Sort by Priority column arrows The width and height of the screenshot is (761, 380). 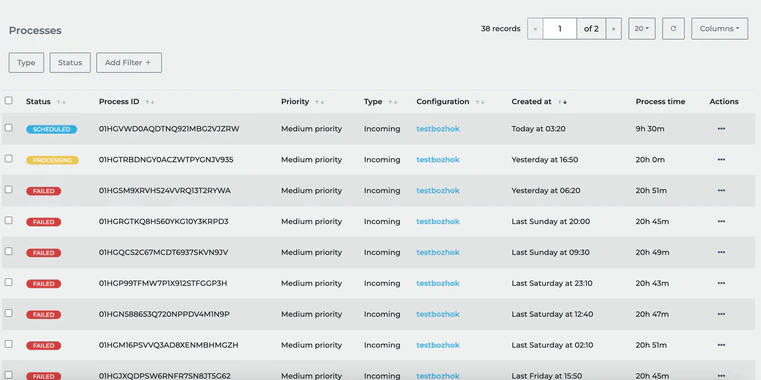[320, 102]
